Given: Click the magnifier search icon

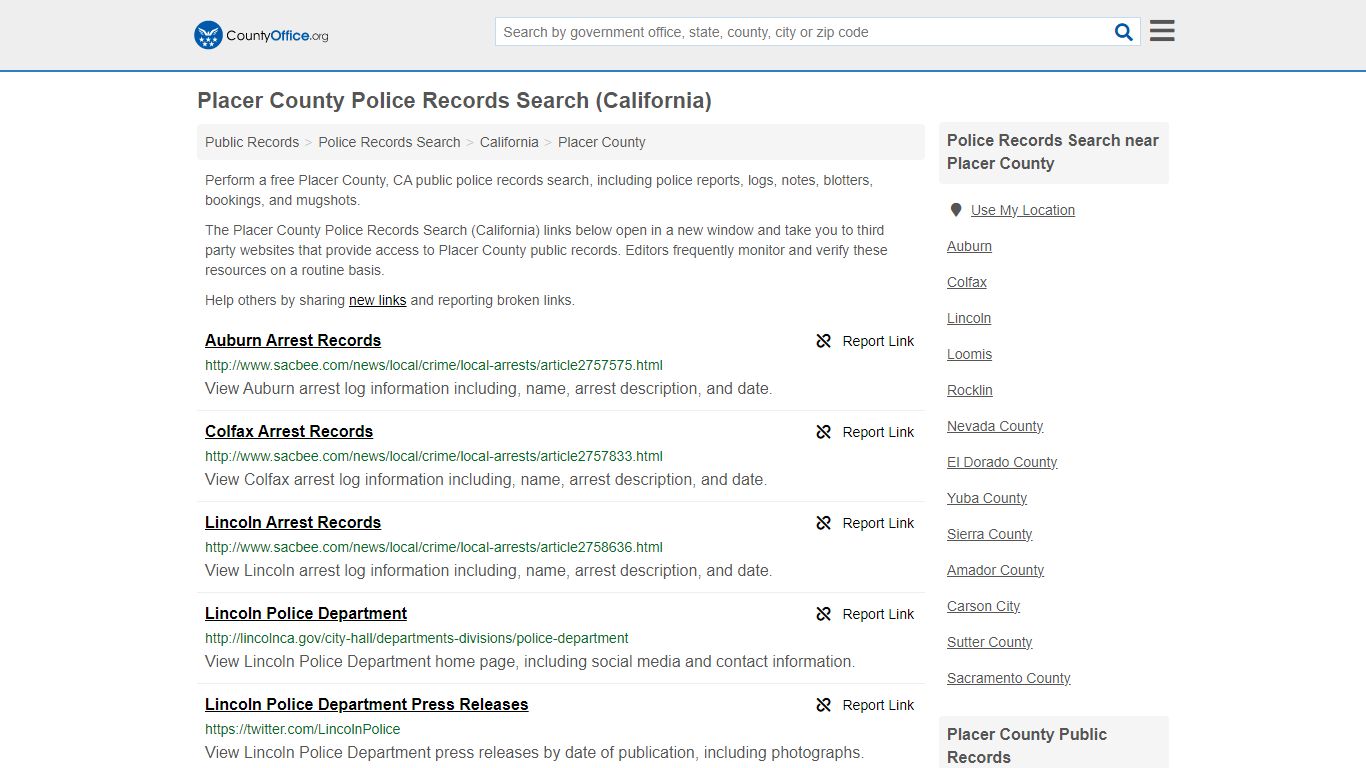Looking at the screenshot, I should [x=1124, y=32].
